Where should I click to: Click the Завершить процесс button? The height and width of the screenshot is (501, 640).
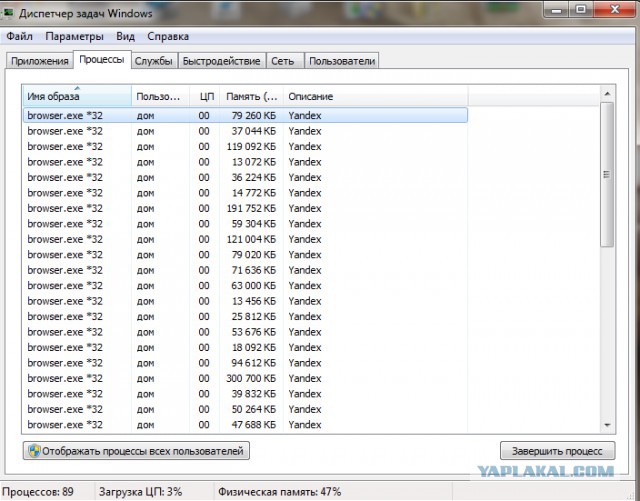coord(557,451)
